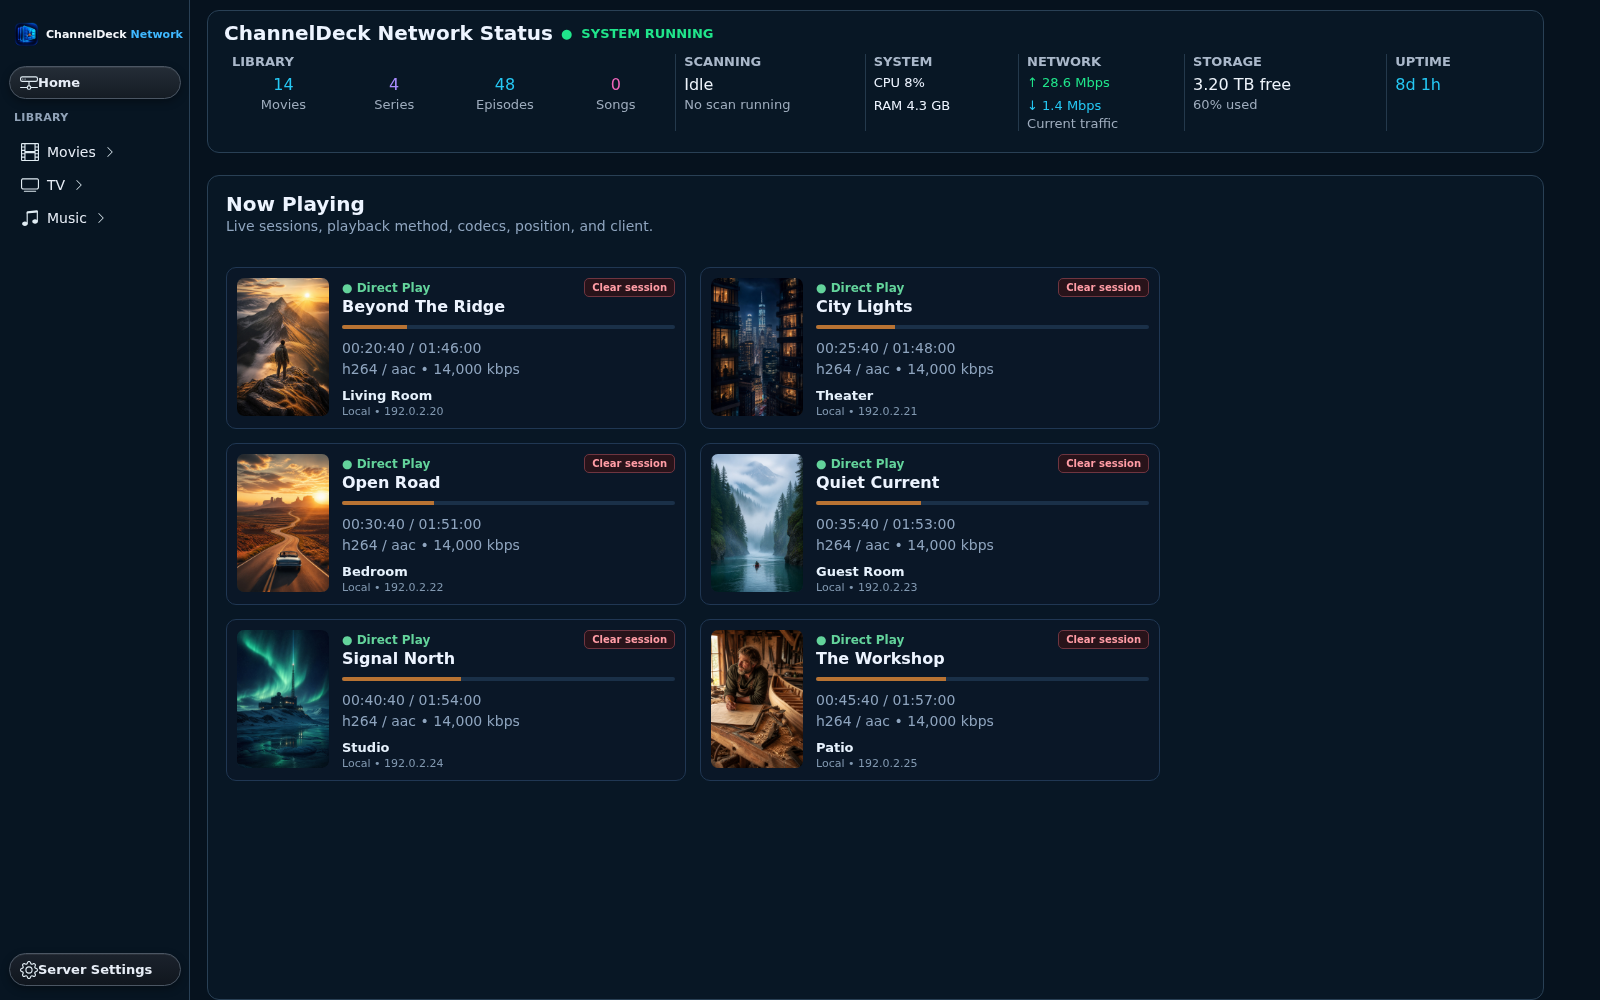Image resolution: width=1600 pixels, height=1000 pixels.
Task: Click the 14 Movies count
Action: [x=283, y=85]
